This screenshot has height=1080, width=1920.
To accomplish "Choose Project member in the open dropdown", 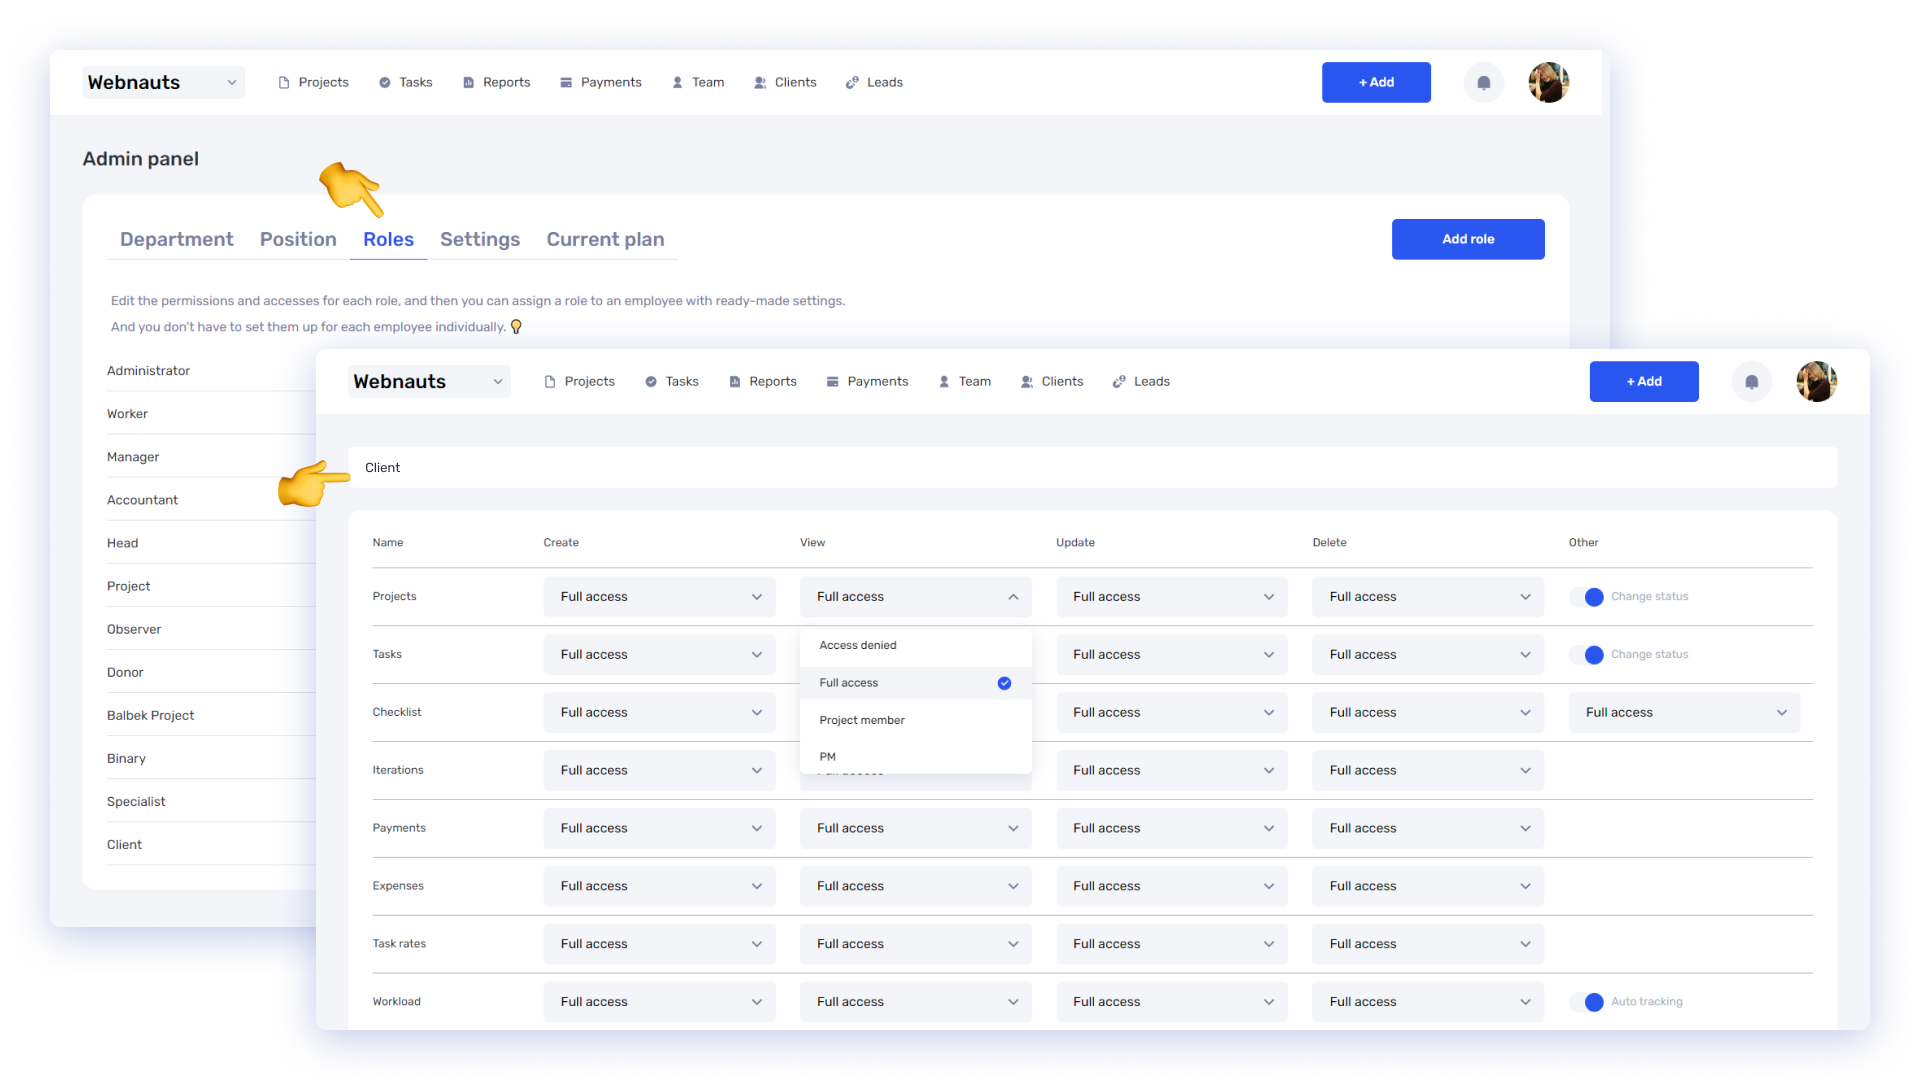I will (x=915, y=720).
